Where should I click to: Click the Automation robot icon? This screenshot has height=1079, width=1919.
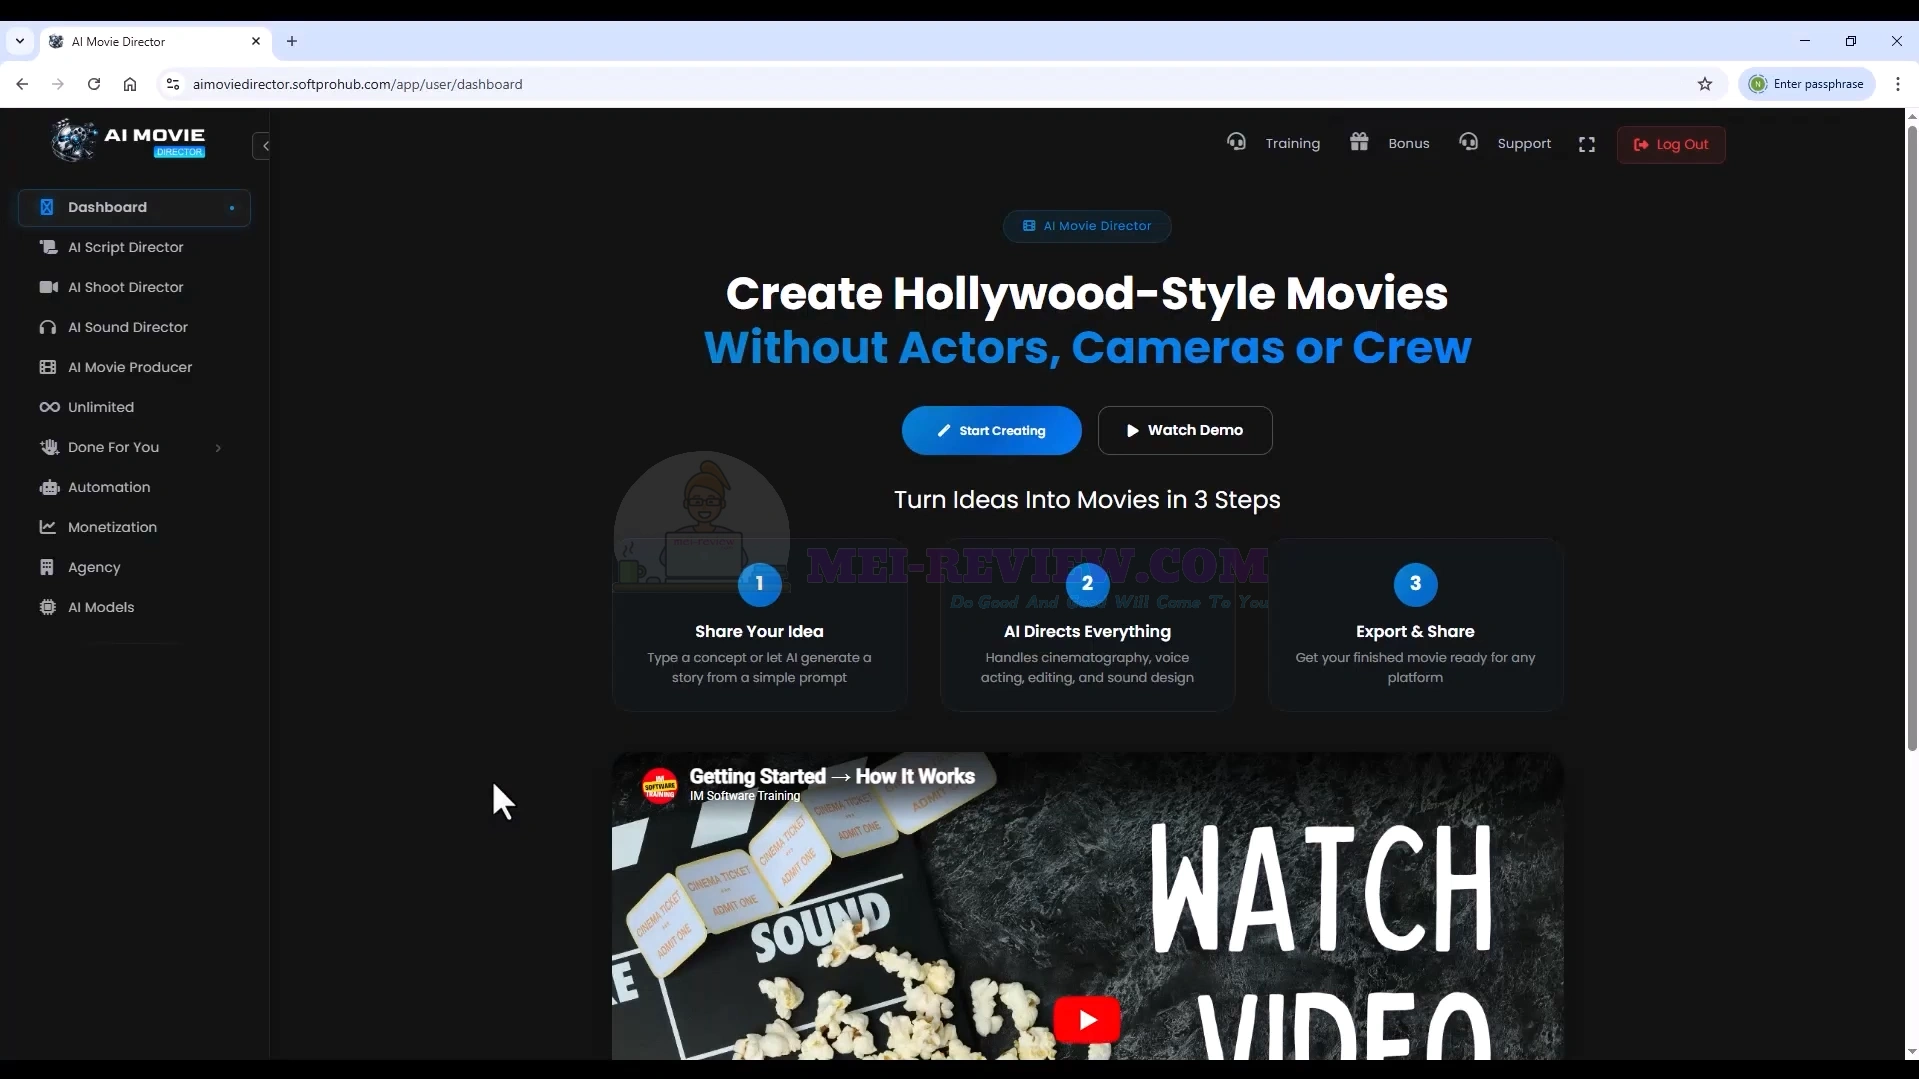[49, 487]
